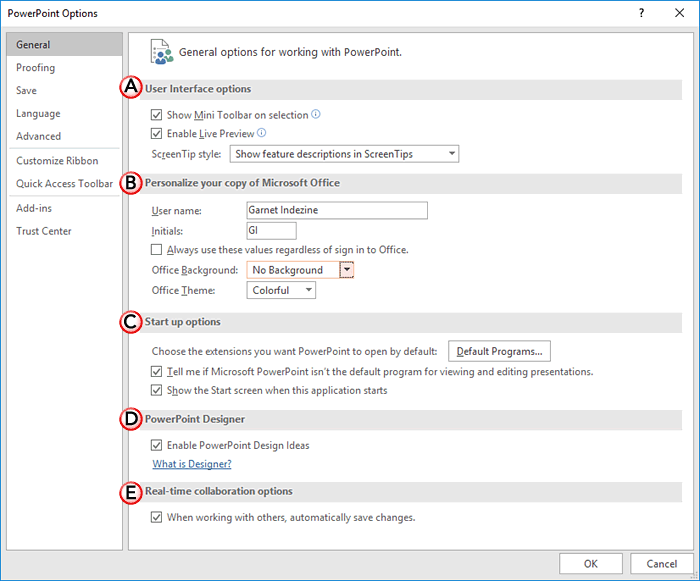Click the User name text field
Image resolution: width=700 pixels, height=581 pixels.
point(336,211)
